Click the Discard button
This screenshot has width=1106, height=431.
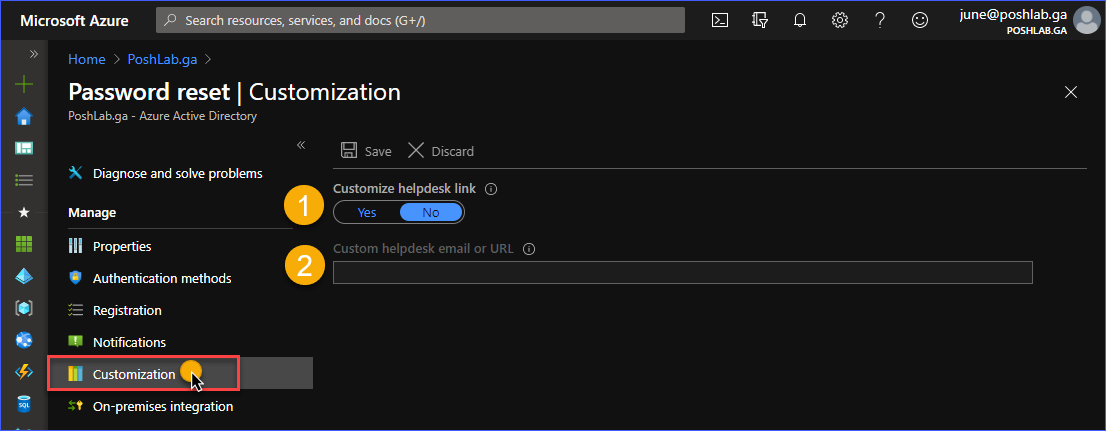[441, 151]
